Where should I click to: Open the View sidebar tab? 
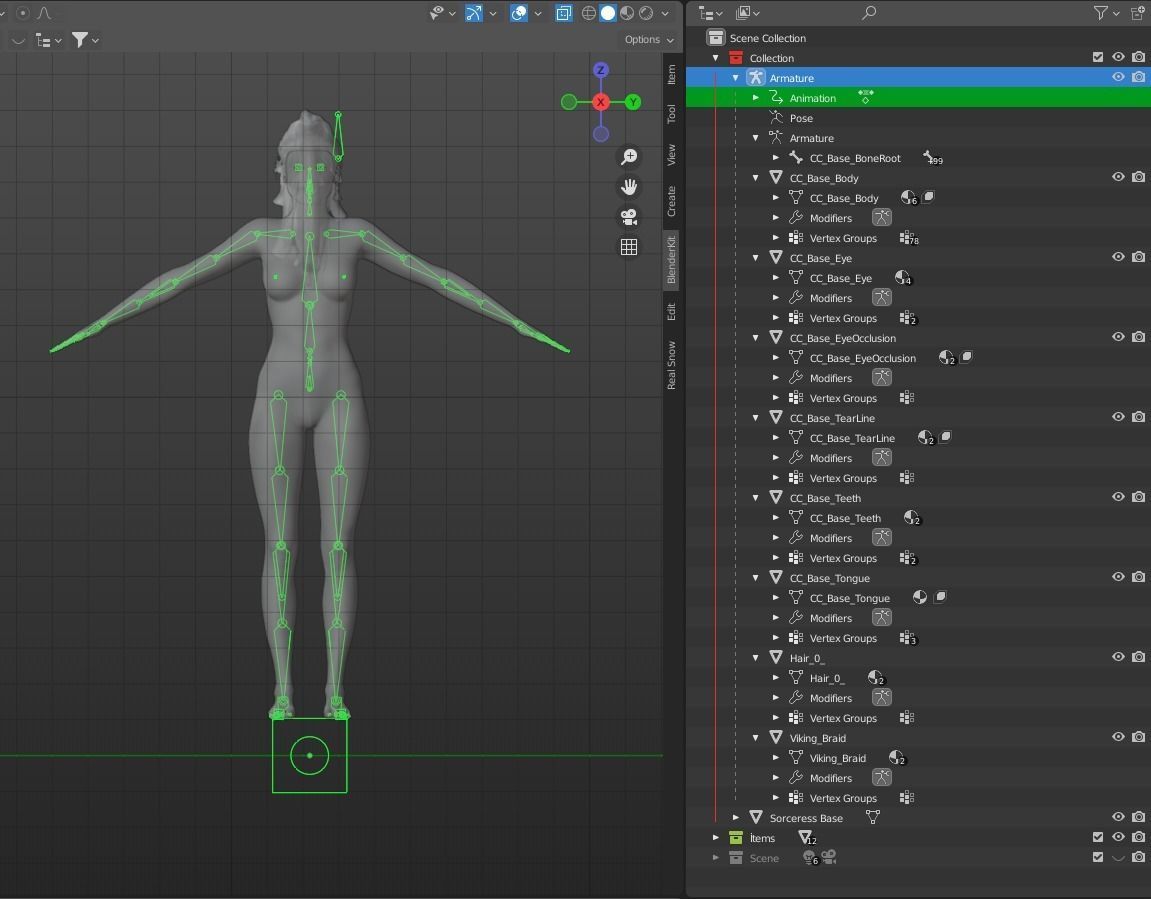pos(671,154)
